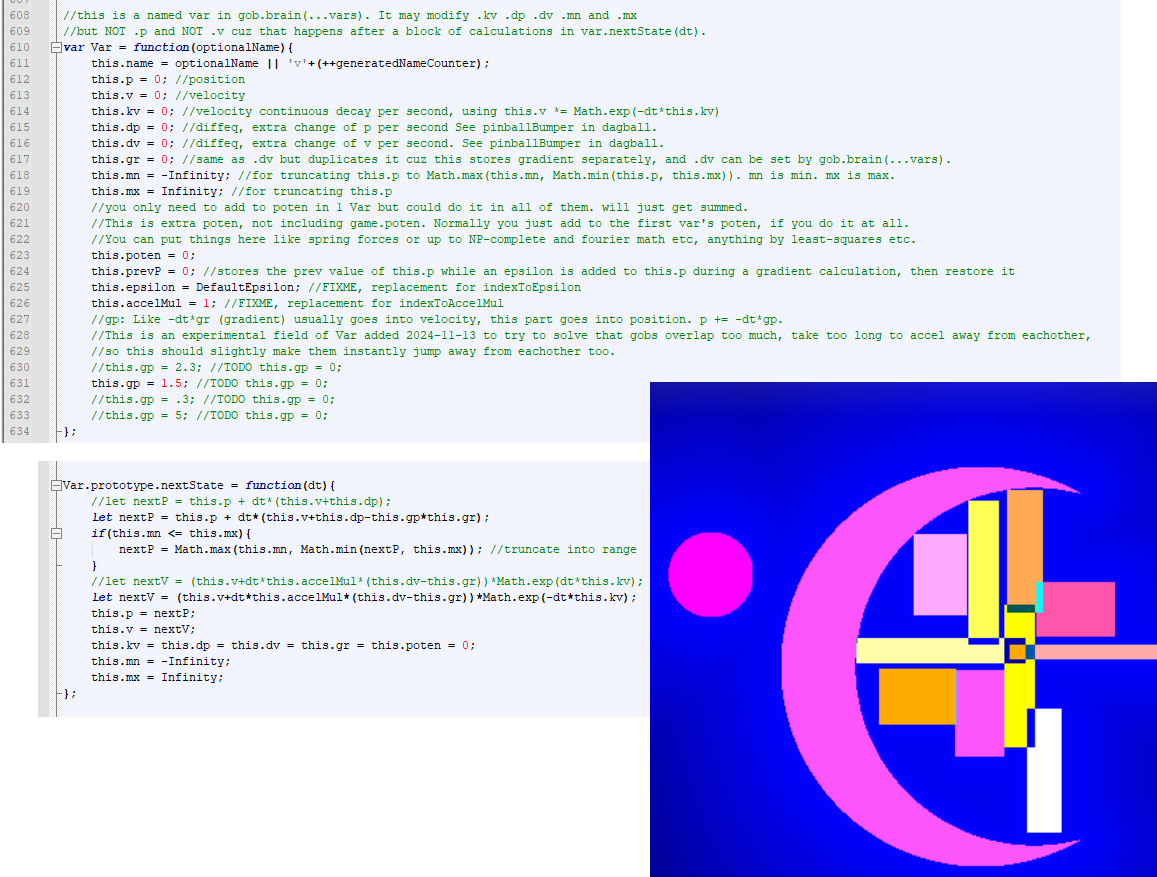Click the hot pink rectangle on the right

1076,609
